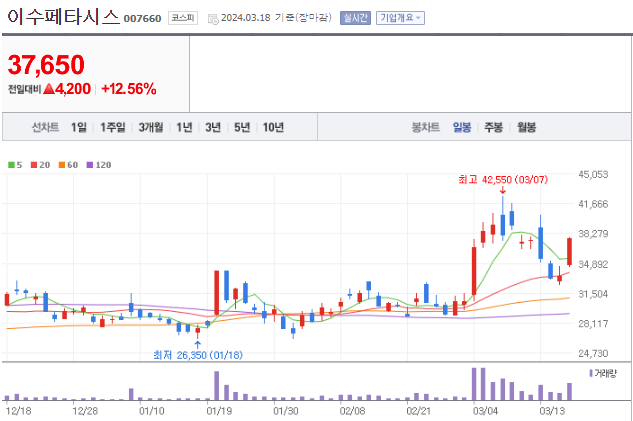Click the 최저 26,350 (01/18) low label
This screenshot has width=633, height=421.
[x=198, y=355]
